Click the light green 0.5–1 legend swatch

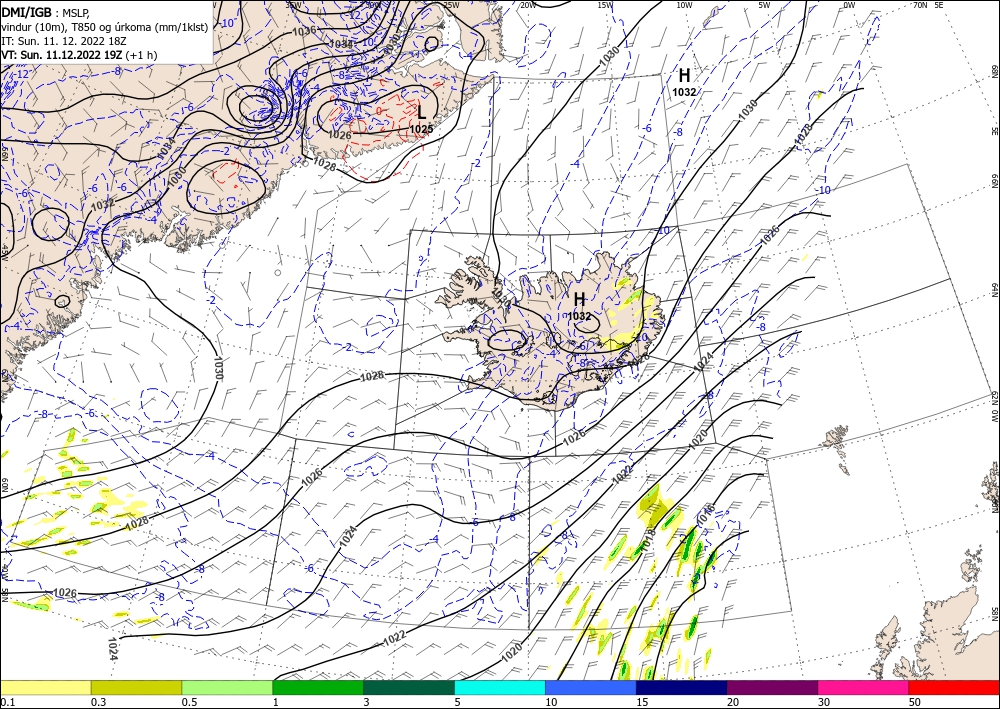[227, 687]
